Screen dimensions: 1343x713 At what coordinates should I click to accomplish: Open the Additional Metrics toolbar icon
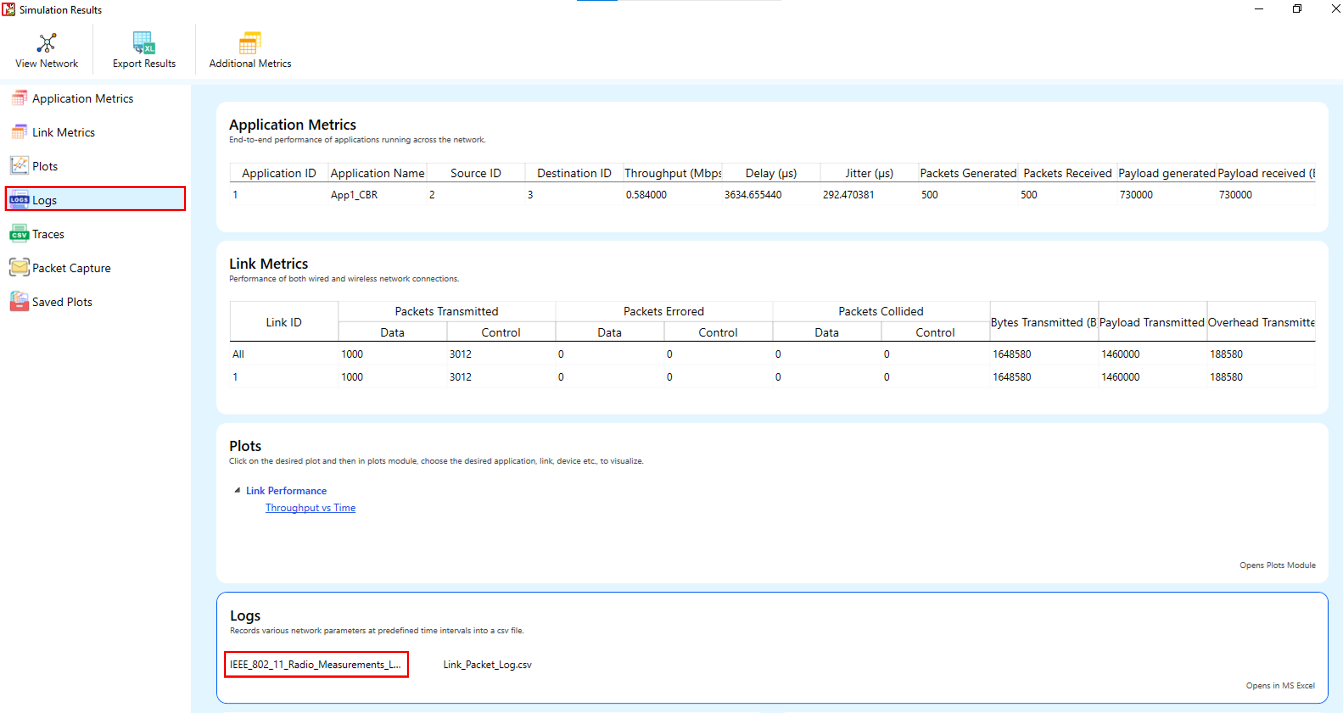249,43
